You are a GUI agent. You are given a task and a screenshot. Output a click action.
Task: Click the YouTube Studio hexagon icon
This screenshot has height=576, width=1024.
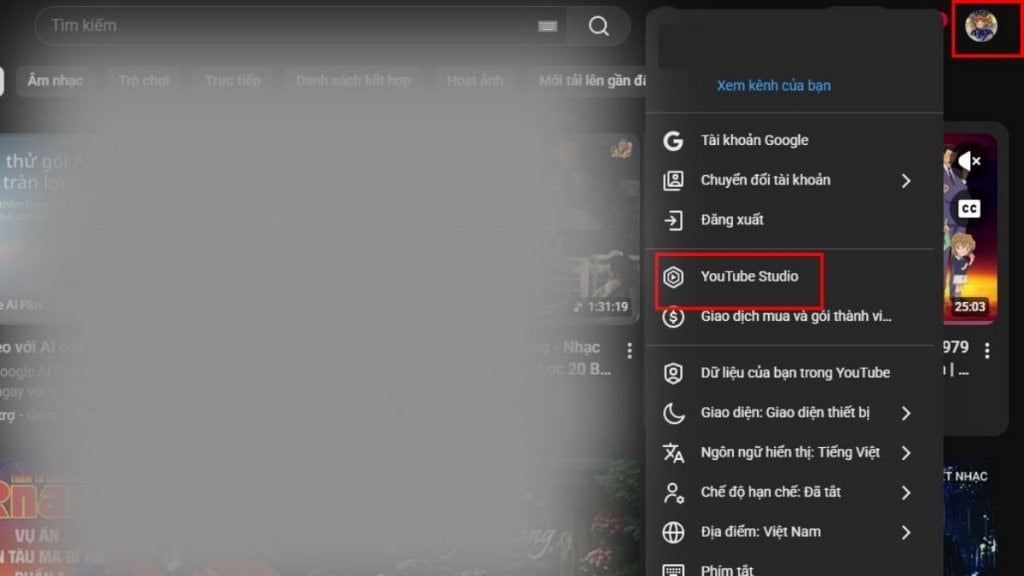pos(673,277)
